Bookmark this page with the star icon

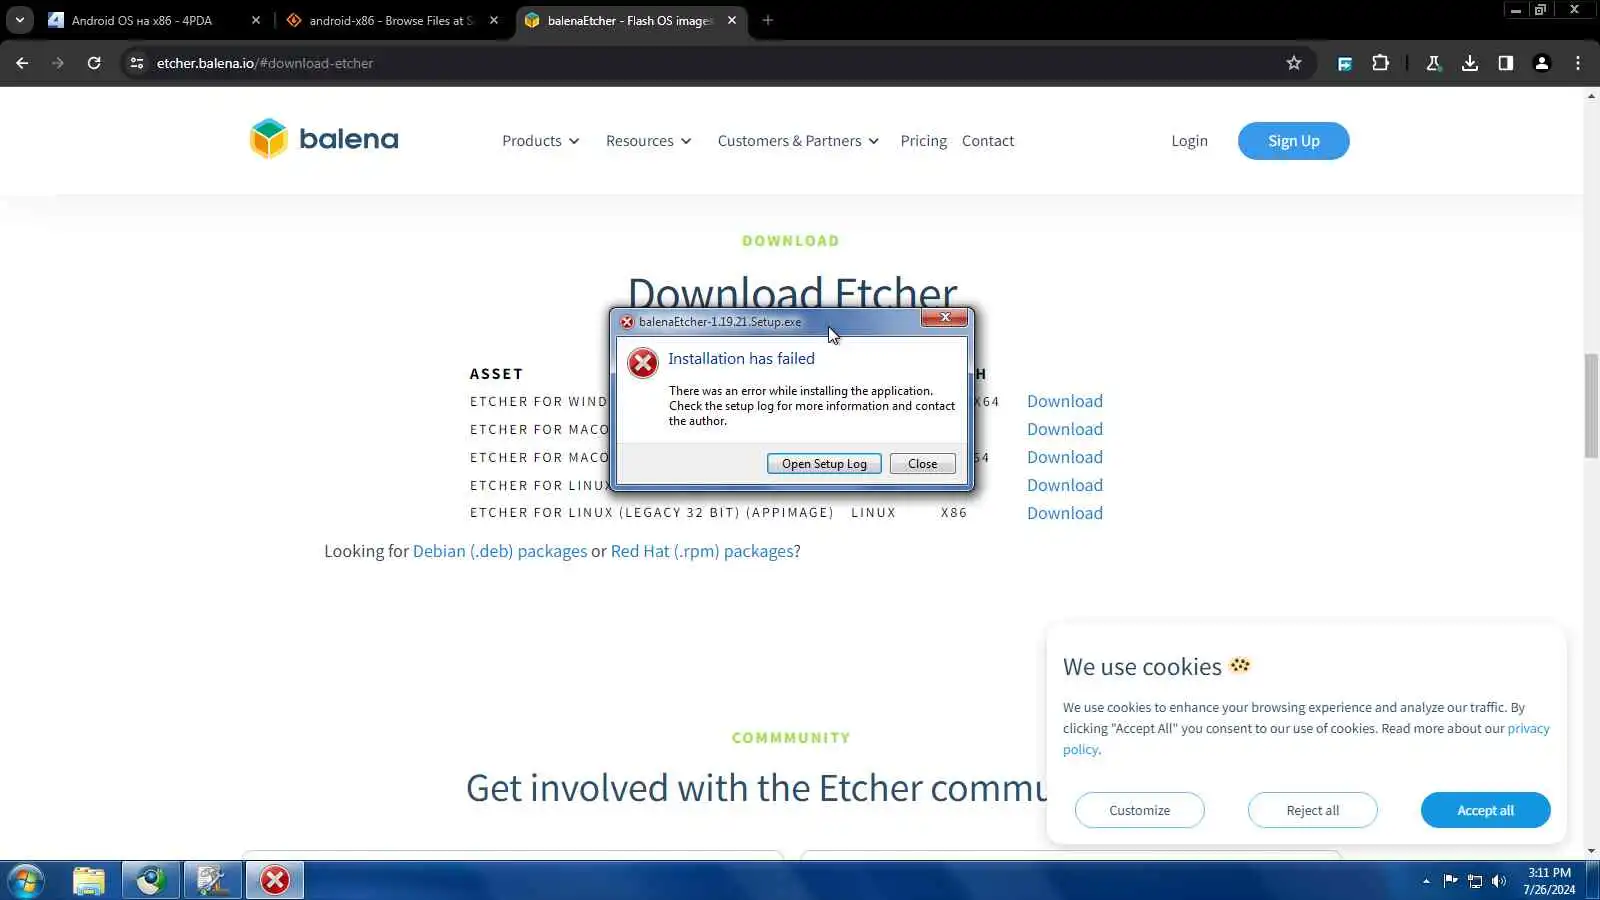[1294, 63]
